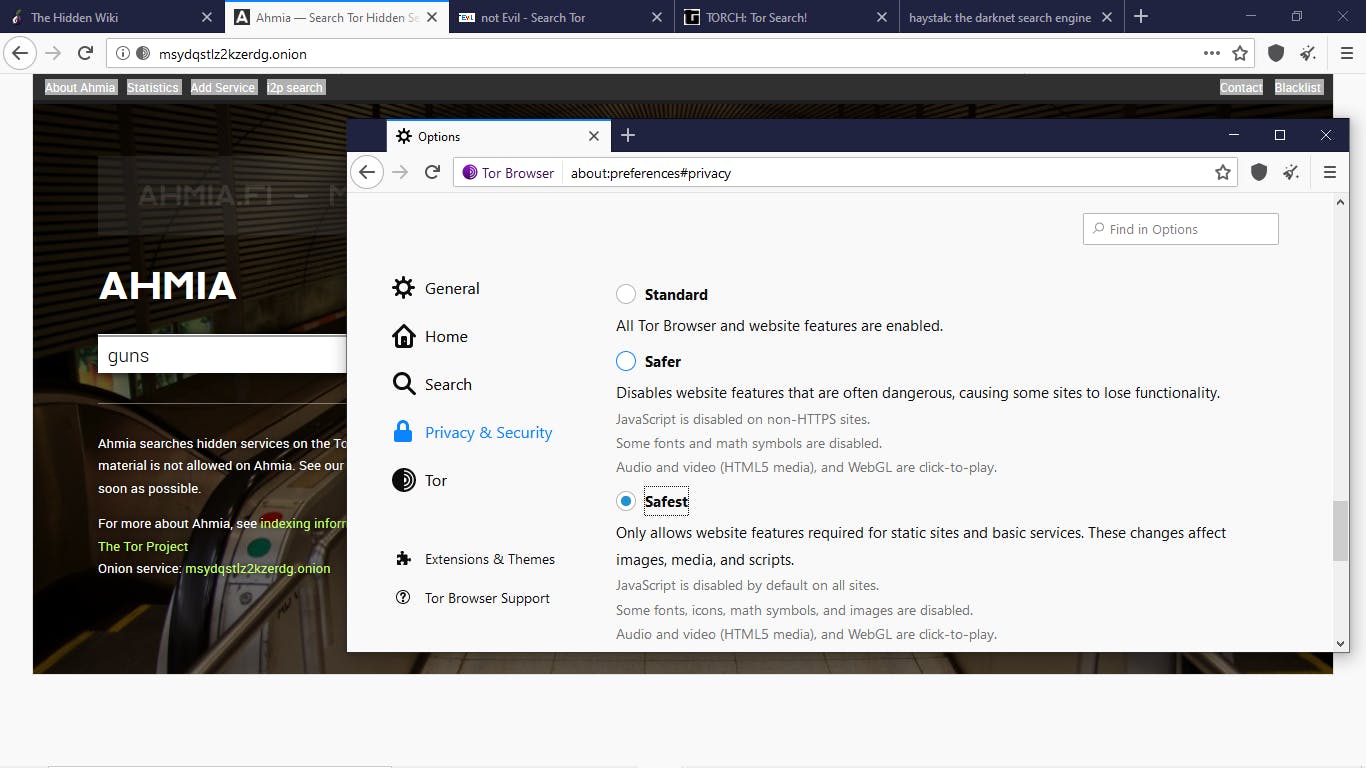The width and height of the screenshot is (1366, 768).
Task: Go forward in the Ahmia browser window
Action: tap(53, 54)
